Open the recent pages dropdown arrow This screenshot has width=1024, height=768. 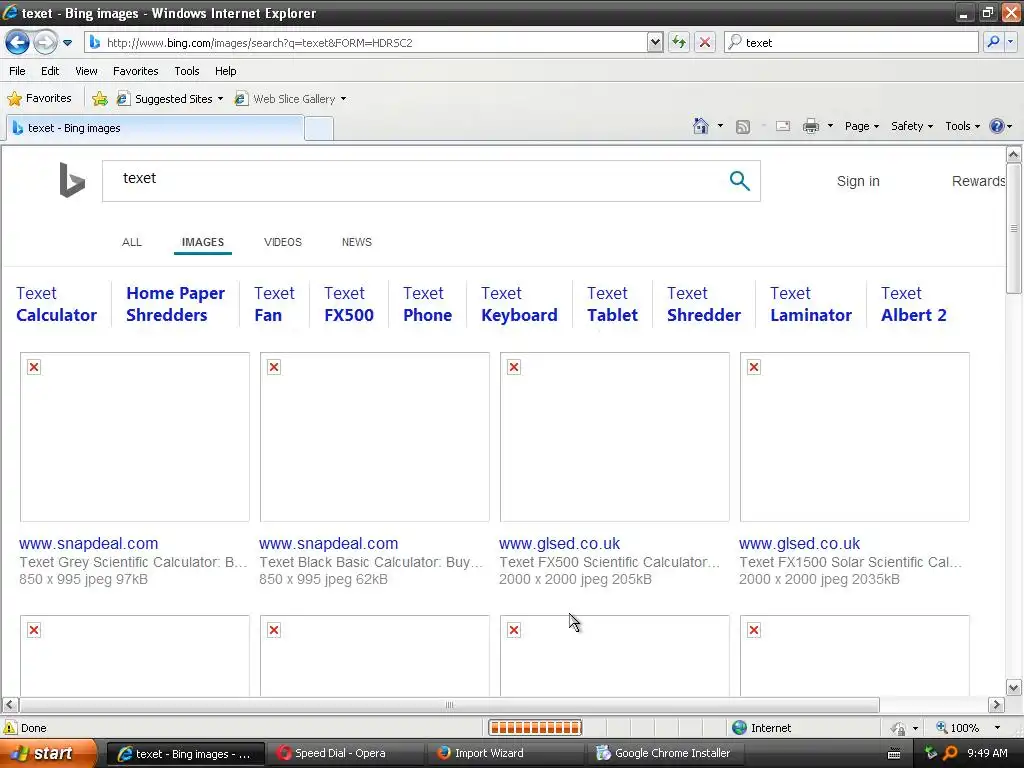[67, 43]
